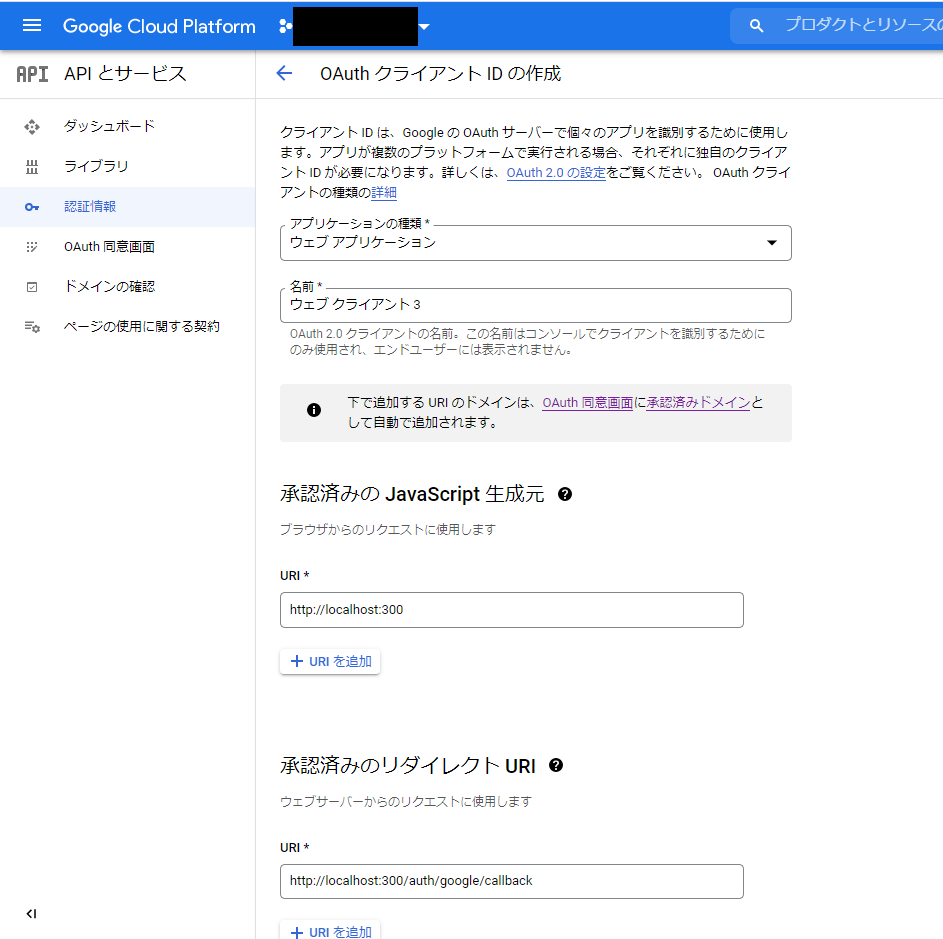Screen dimensions: 943x939
Task: Click help icon beside リダイレクト URI heading
Action: click(x=556, y=766)
